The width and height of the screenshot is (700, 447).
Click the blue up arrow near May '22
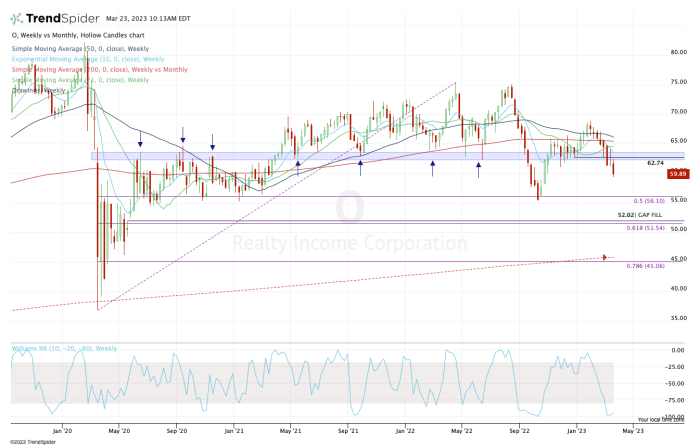481,163
